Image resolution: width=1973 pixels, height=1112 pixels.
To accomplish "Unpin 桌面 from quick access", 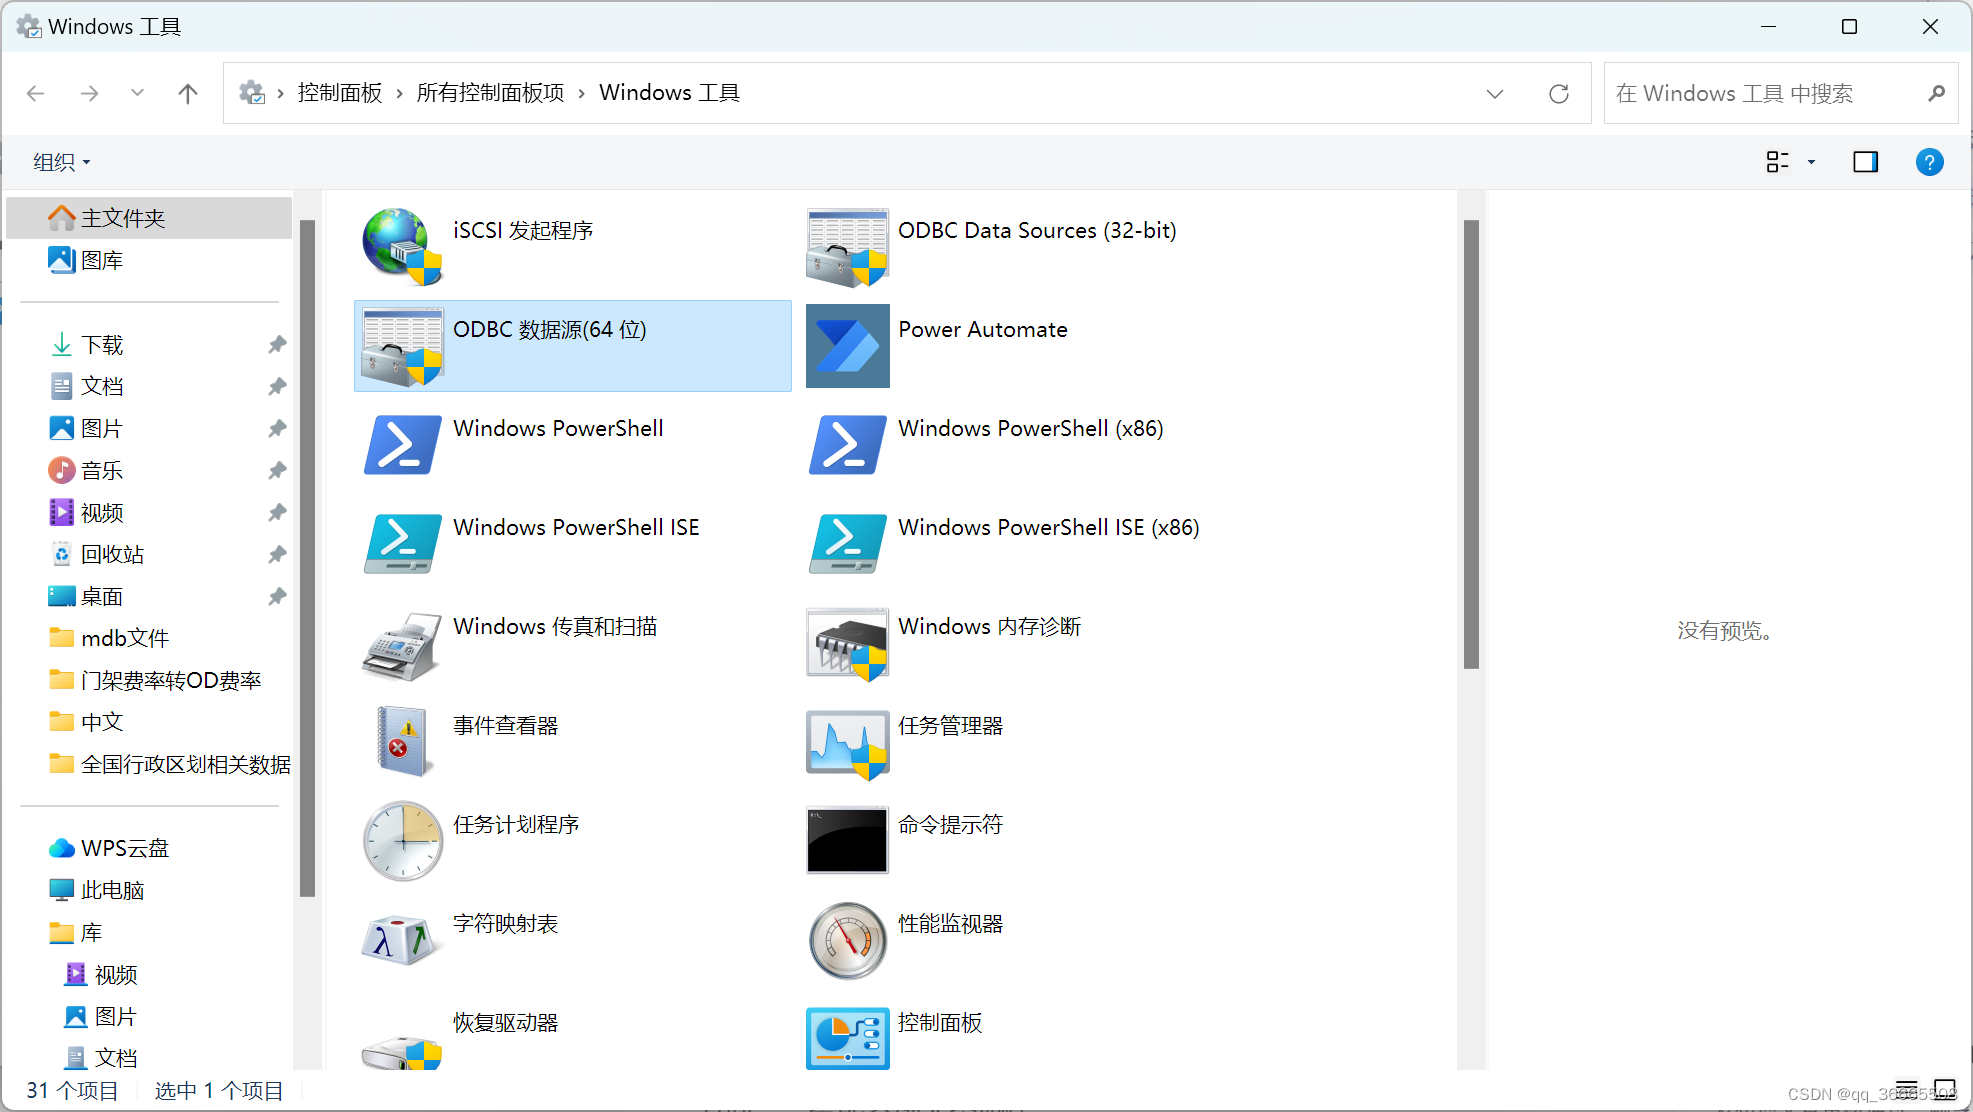I will click(277, 596).
